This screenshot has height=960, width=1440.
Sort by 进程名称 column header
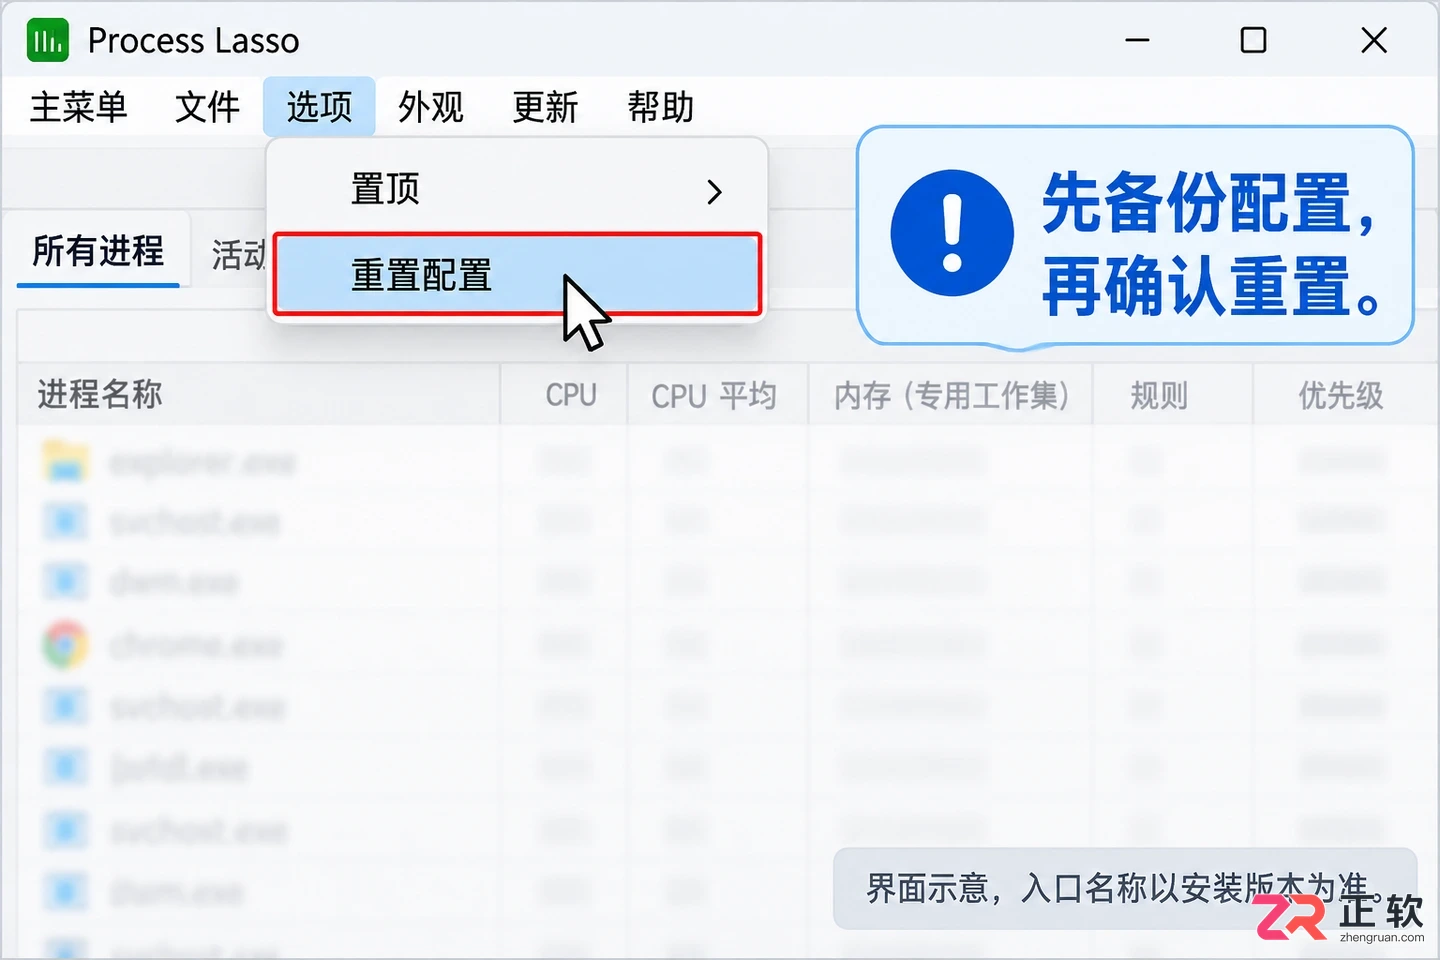coord(260,395)
